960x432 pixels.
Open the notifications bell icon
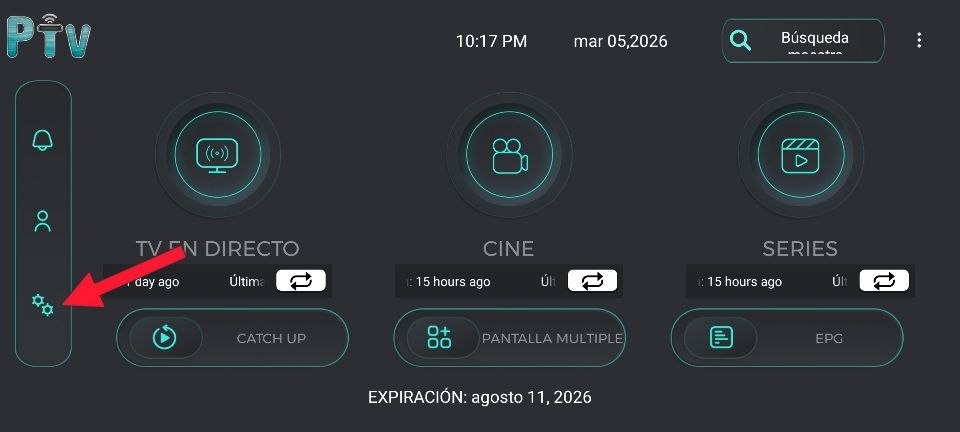(42, 140)
